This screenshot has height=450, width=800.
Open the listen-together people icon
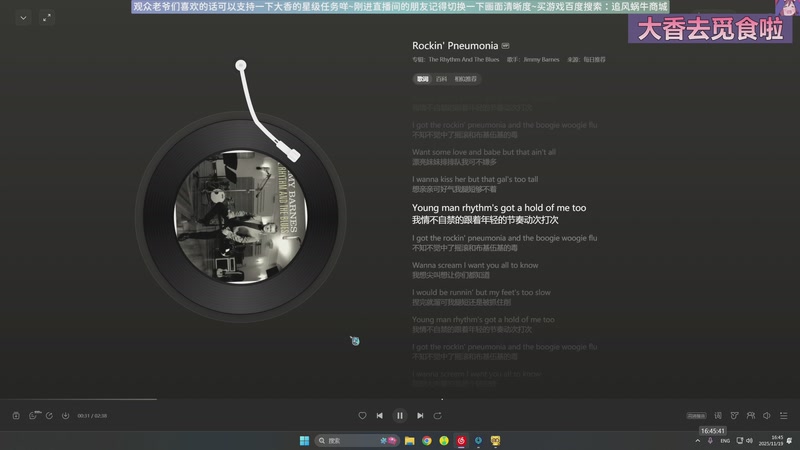coord(751,416)
